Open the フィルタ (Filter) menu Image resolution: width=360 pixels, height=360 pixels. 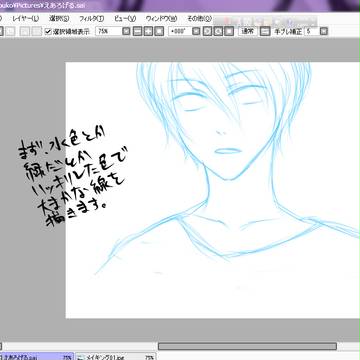[91, 19]
